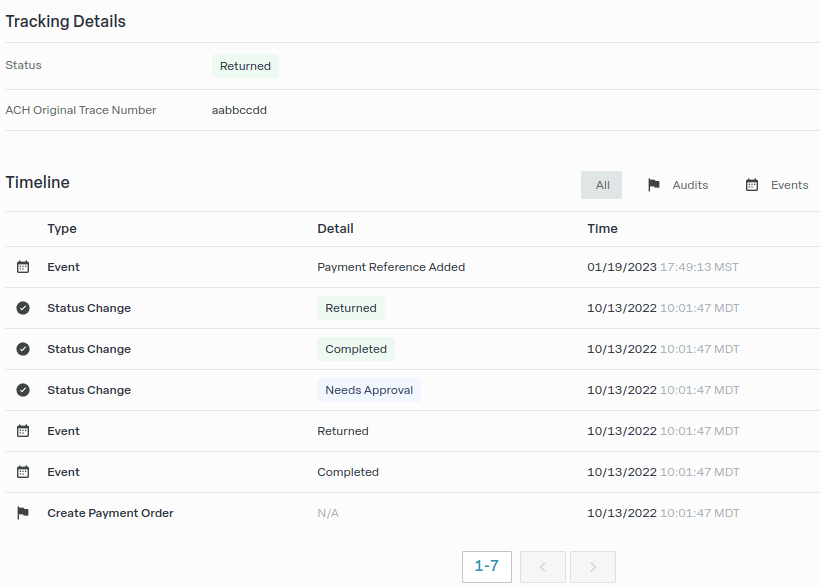The image size is (820, 587).
Task: Click calendar icon on Completed event row
Action: (x=23, y=472)
